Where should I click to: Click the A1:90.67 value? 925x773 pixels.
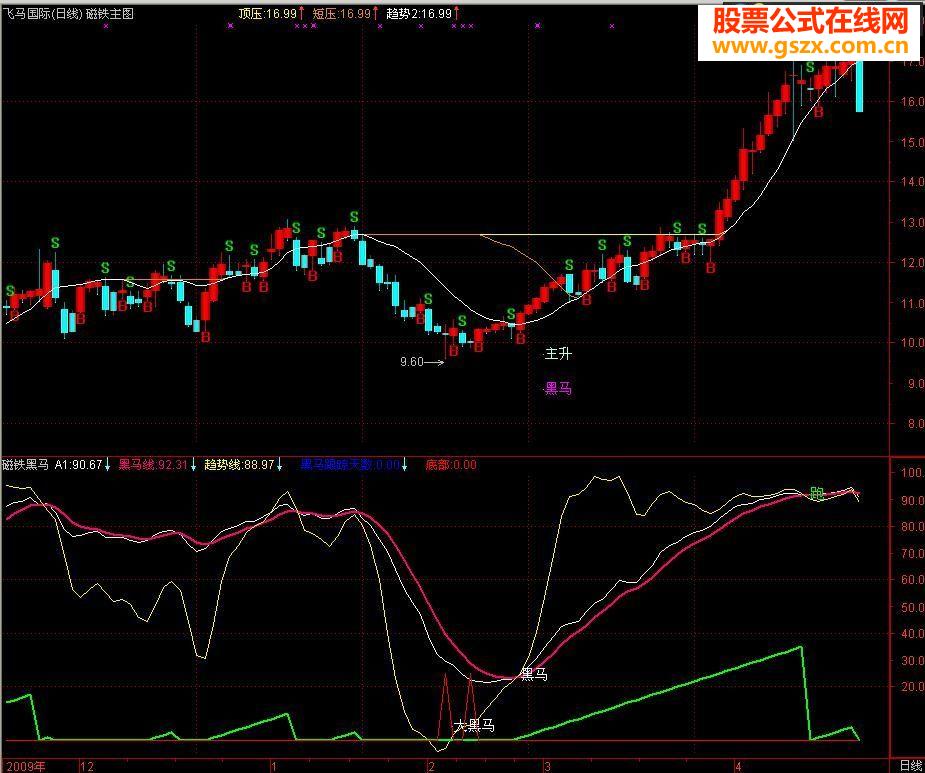click(x=78, y=464)
